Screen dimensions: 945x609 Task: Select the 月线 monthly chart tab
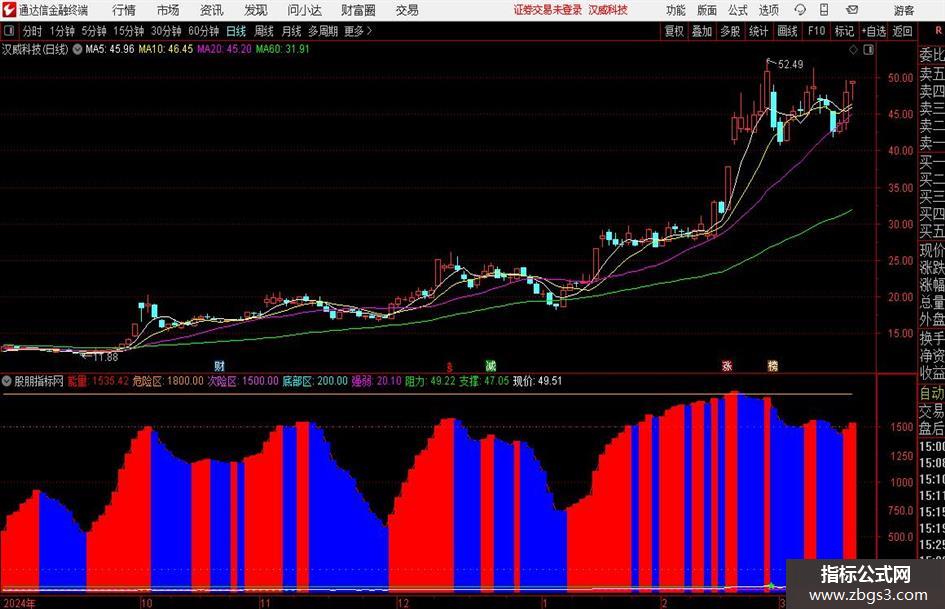click(x=291, y=31)
